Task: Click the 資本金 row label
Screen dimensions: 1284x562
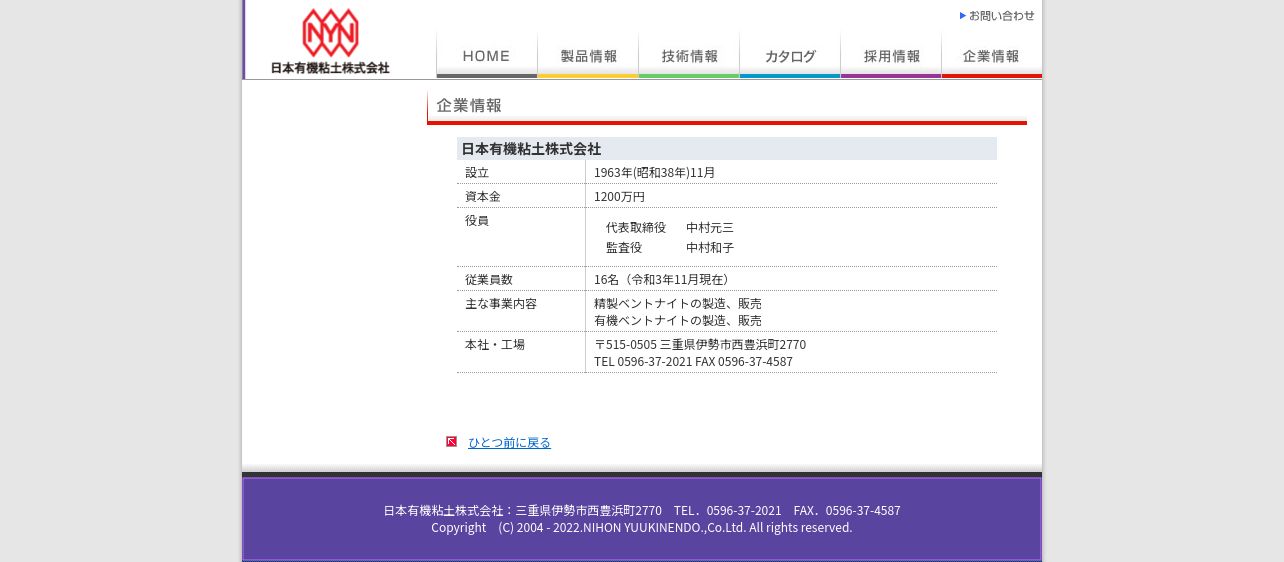Action: tap(483, 196)
